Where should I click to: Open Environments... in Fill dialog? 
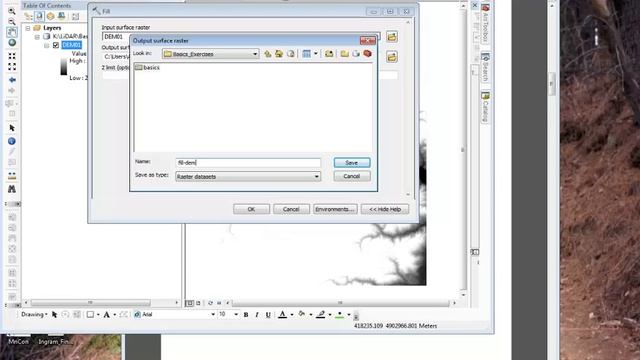click(335, 209)
